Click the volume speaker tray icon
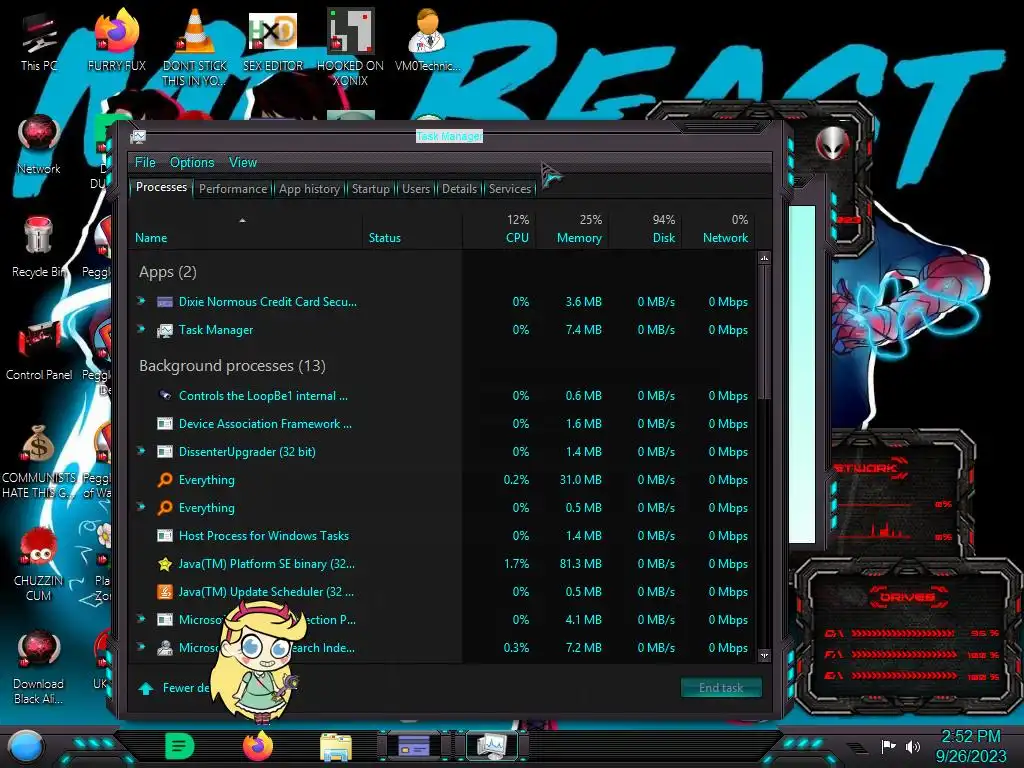1024x768 pixels. [x=913, y=746]
